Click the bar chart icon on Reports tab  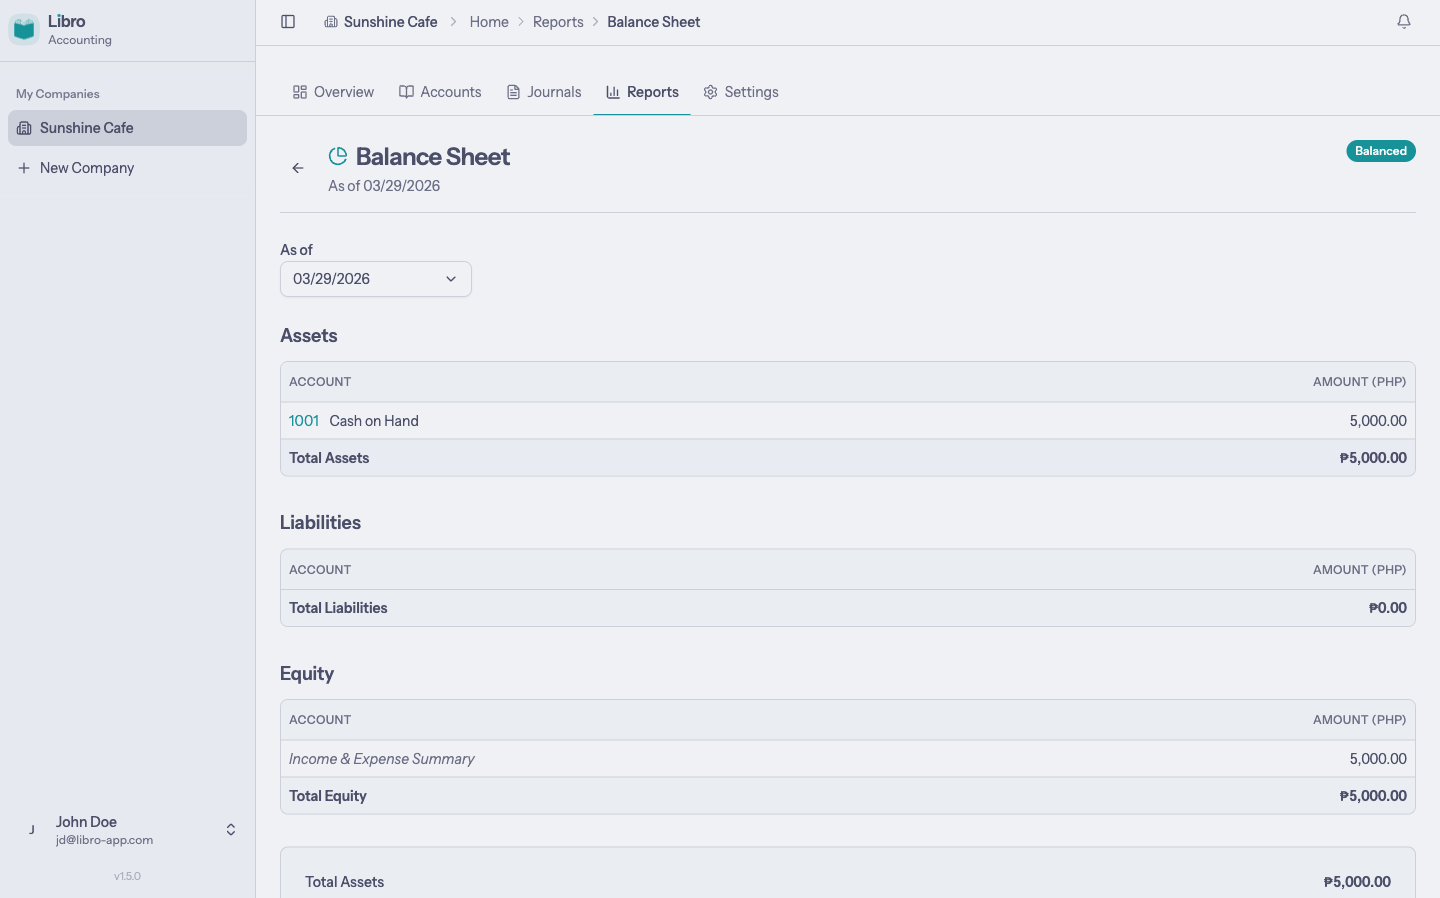pyautogui.click(x=612, y=91)
